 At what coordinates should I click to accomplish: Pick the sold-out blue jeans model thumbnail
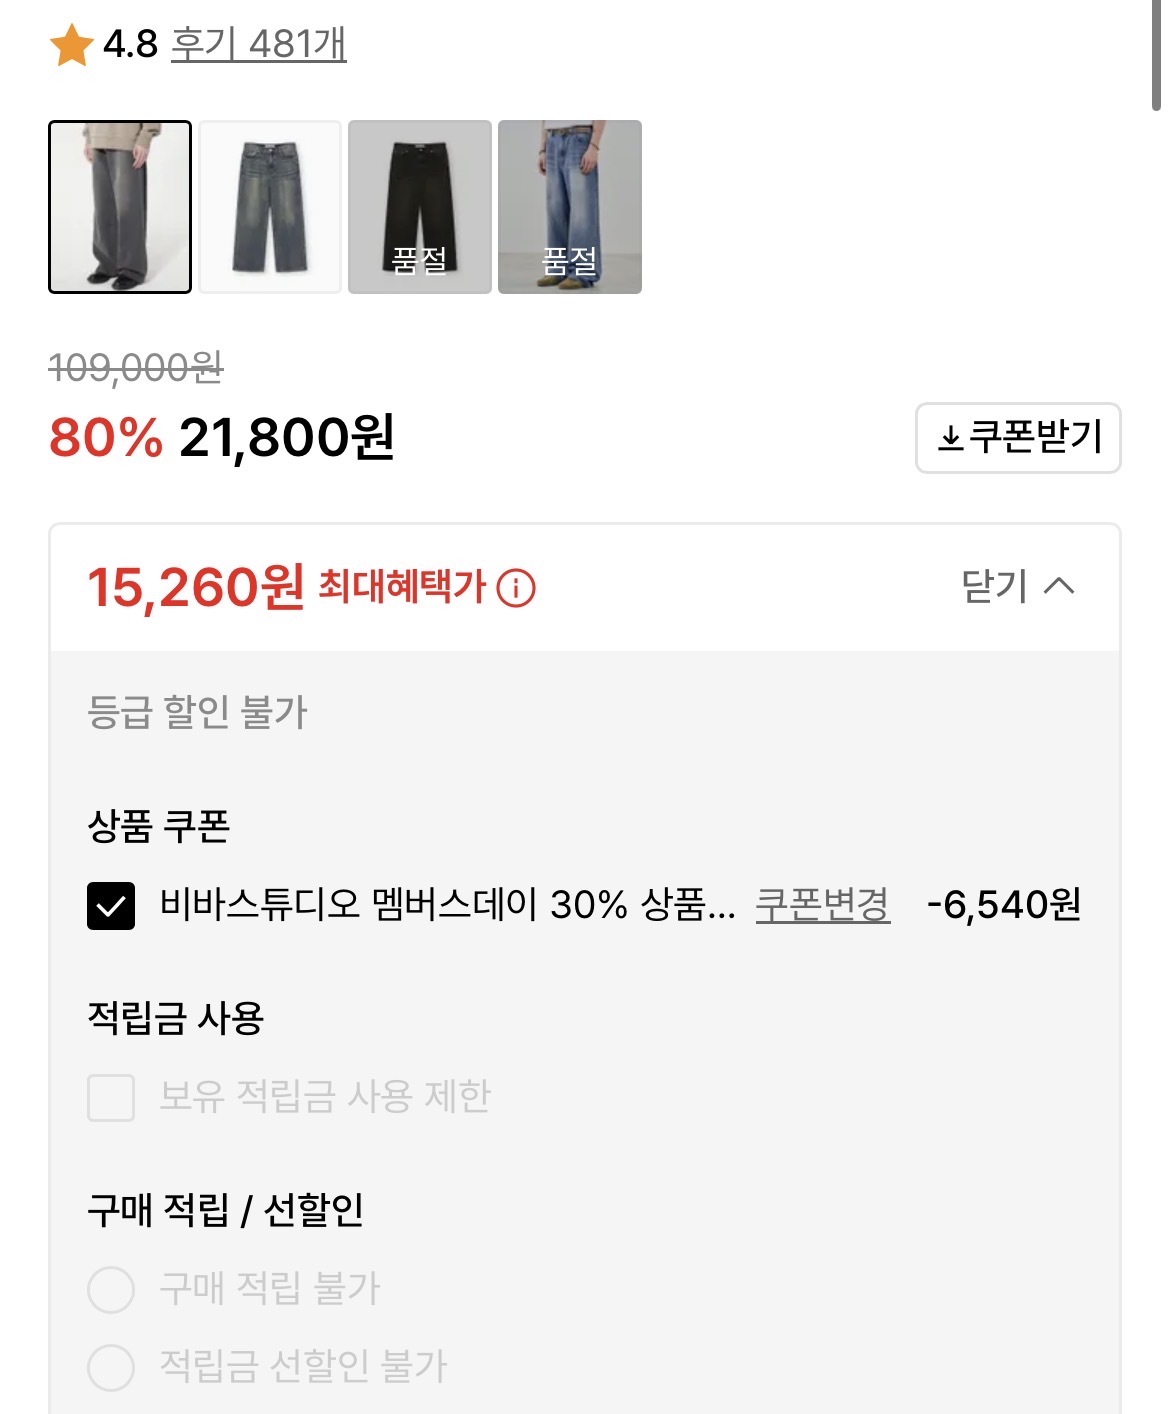click(x=570, y=207)
